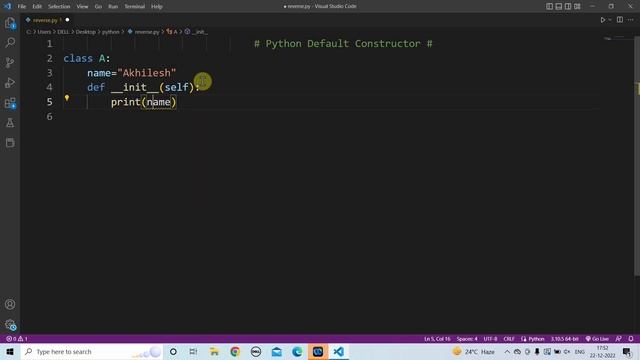The width and height of the screenshot is (640, 360).
Task: Open the Explorer view in activity bar
Action: (x=10, y=23)
